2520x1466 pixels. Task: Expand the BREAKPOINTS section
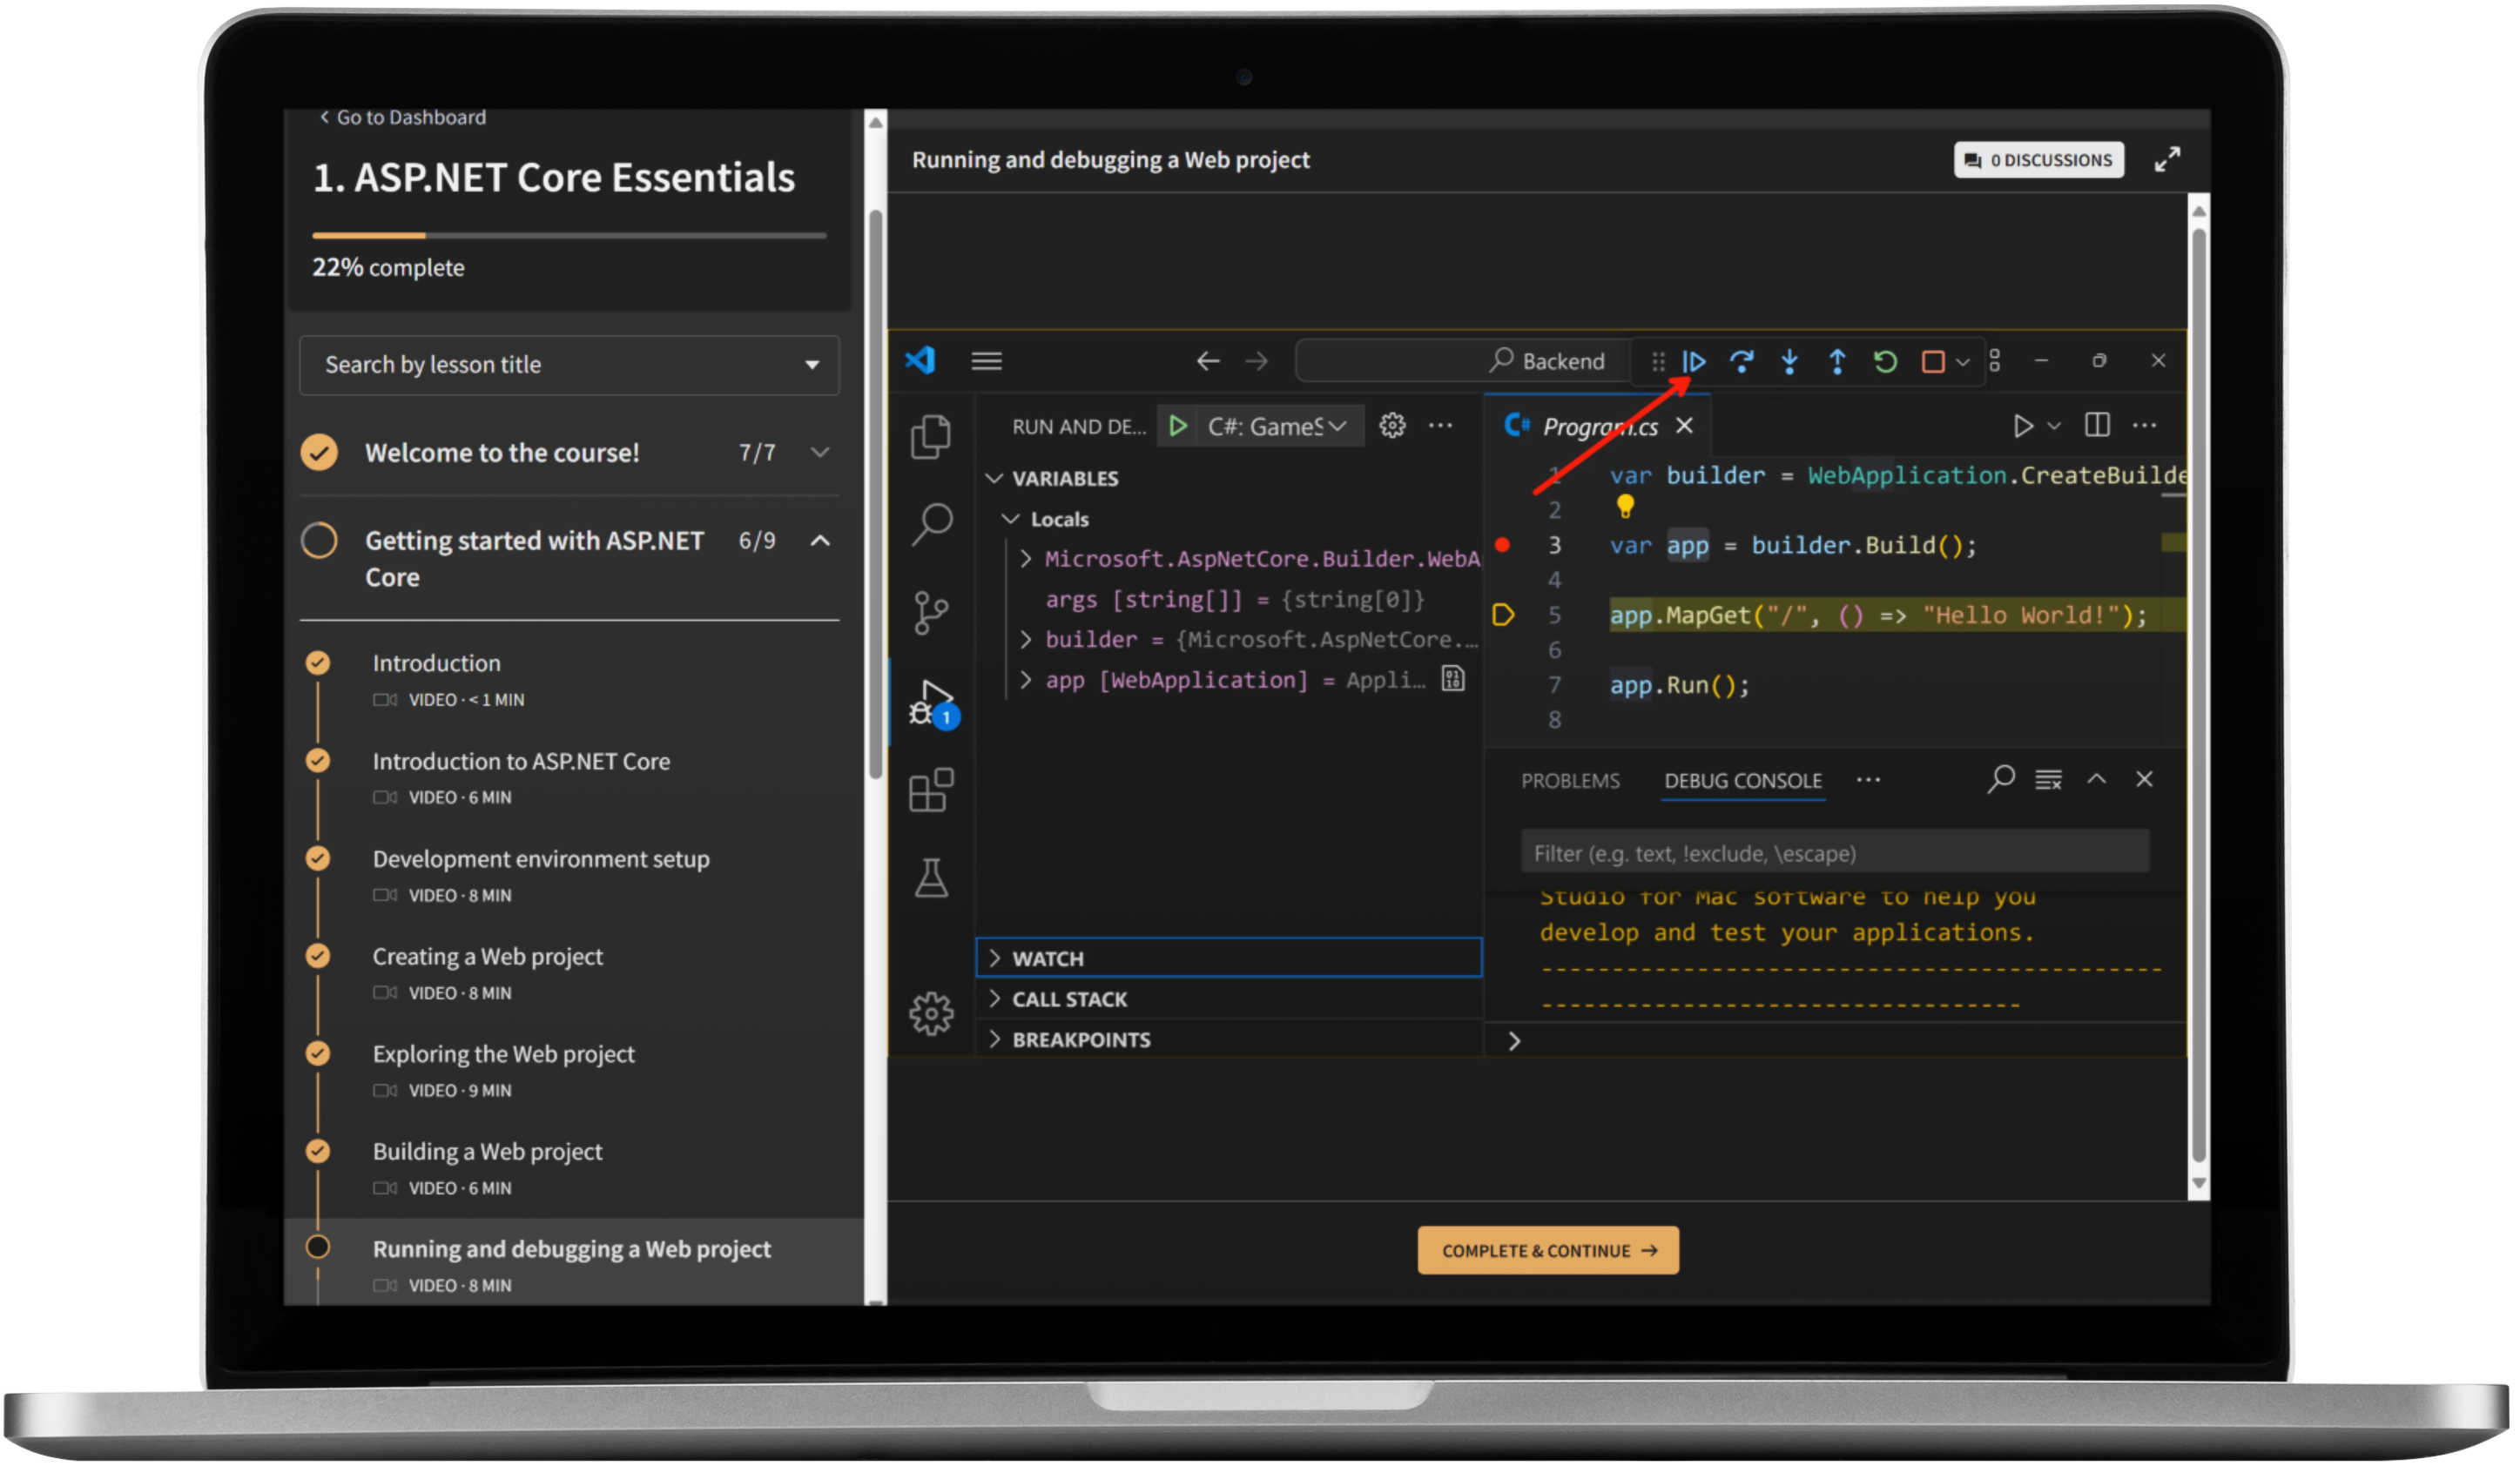[1228, 1040]
